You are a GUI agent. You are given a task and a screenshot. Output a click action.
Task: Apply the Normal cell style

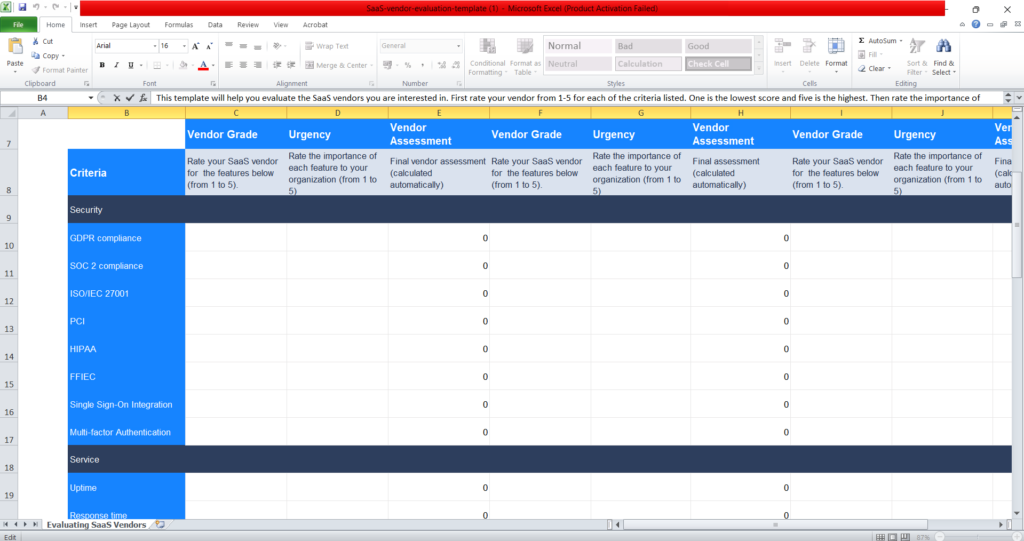pos(577,46)
